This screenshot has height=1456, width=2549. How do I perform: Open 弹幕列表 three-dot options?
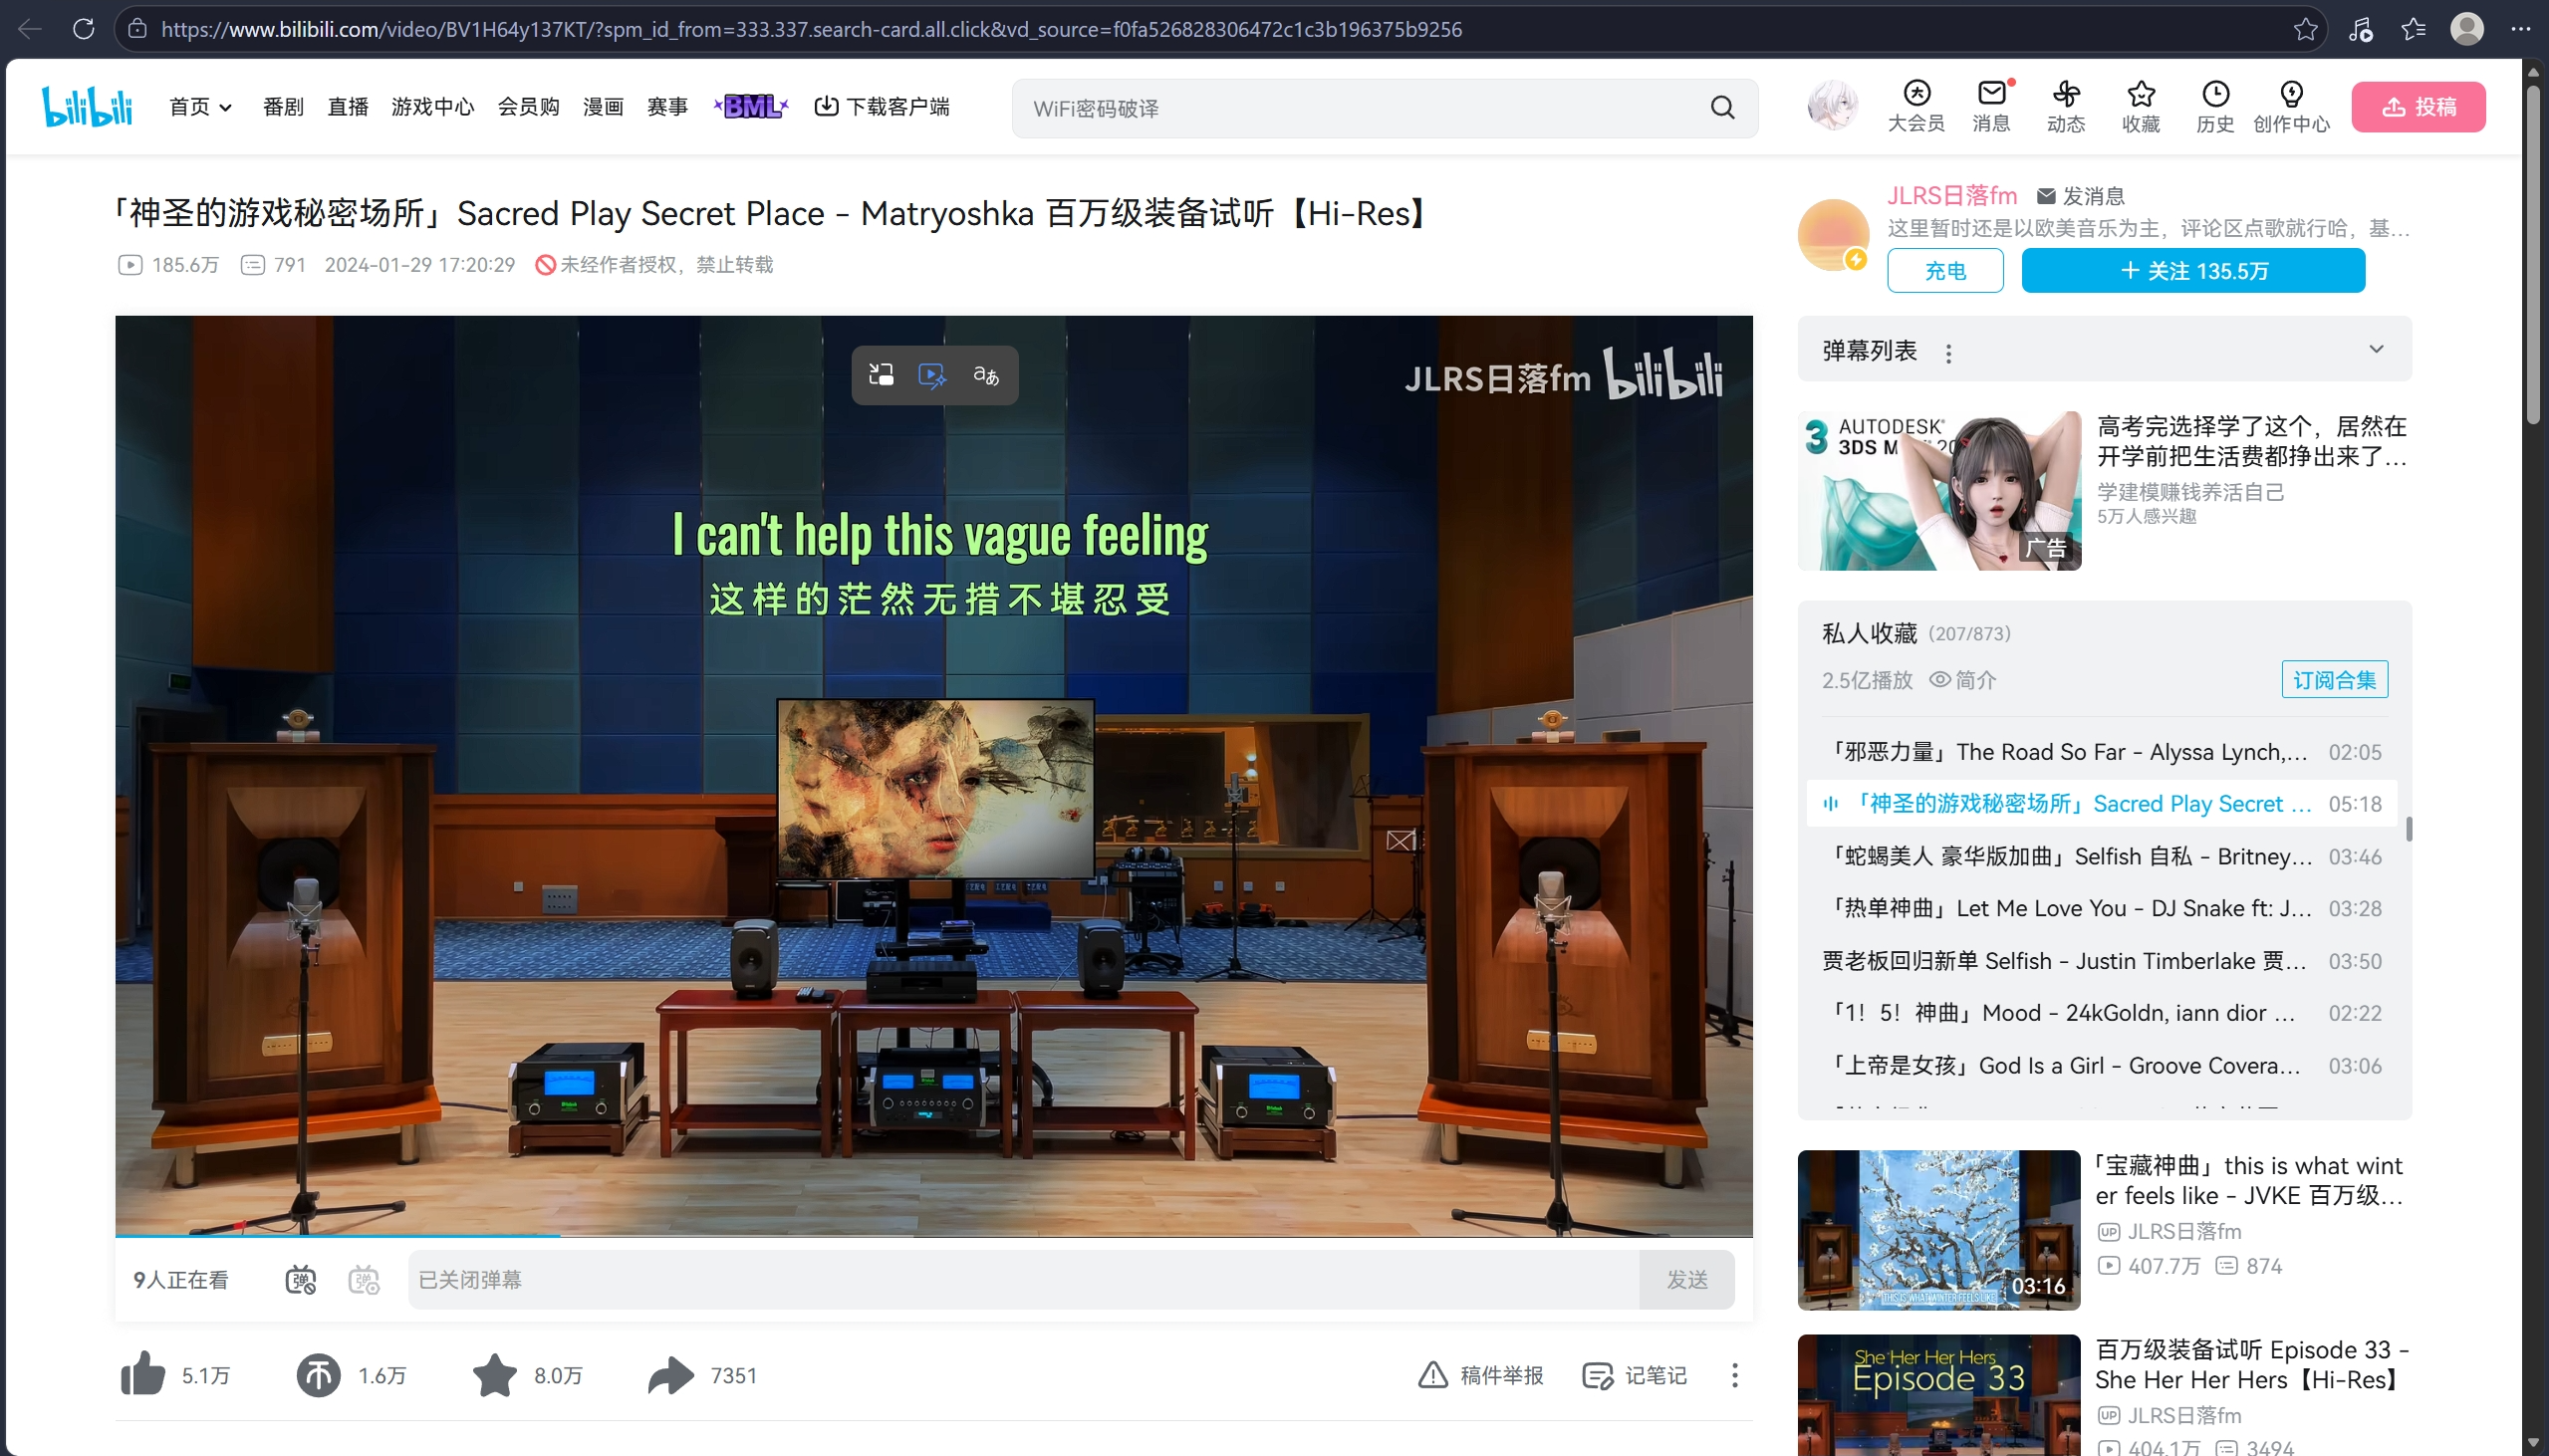(x=1948, y=353)
